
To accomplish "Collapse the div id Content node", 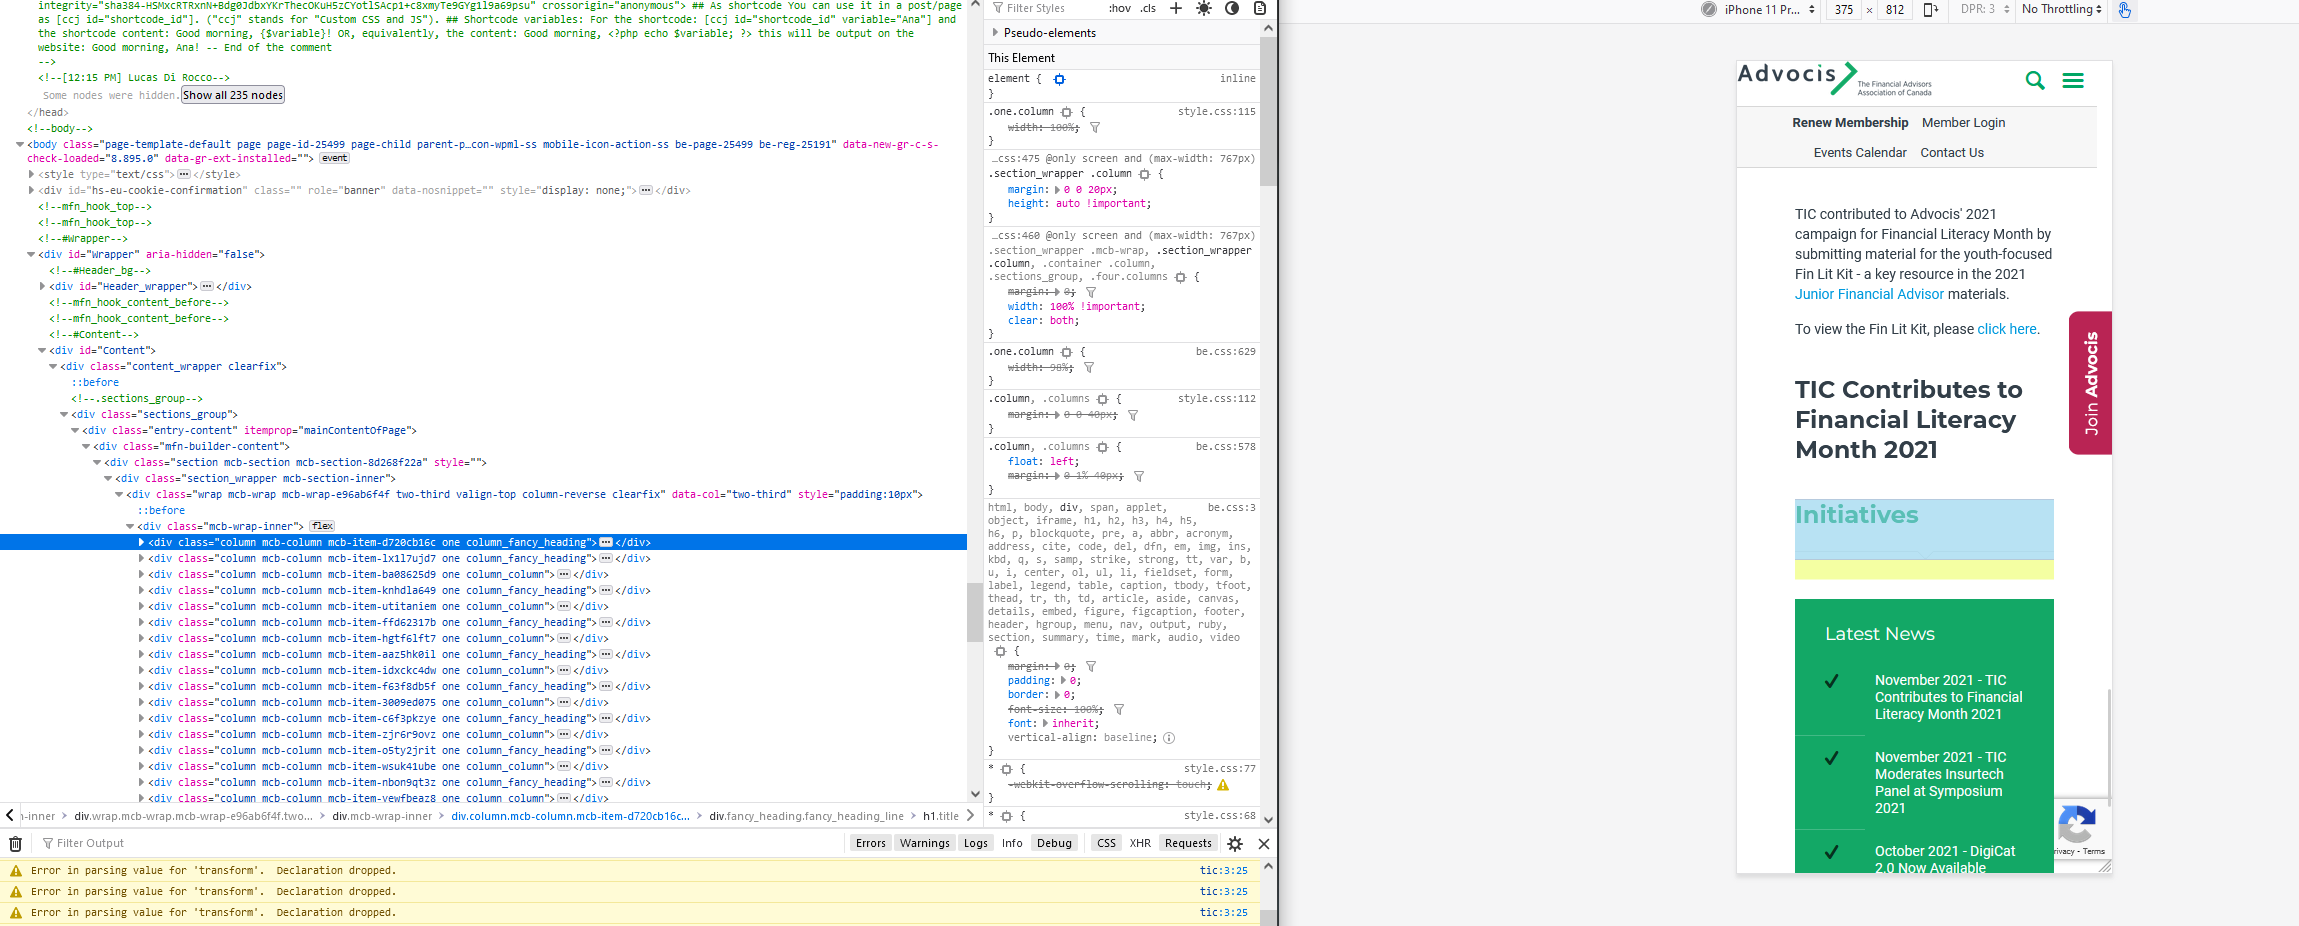I will pyautogui.click(x=42, y=350).
